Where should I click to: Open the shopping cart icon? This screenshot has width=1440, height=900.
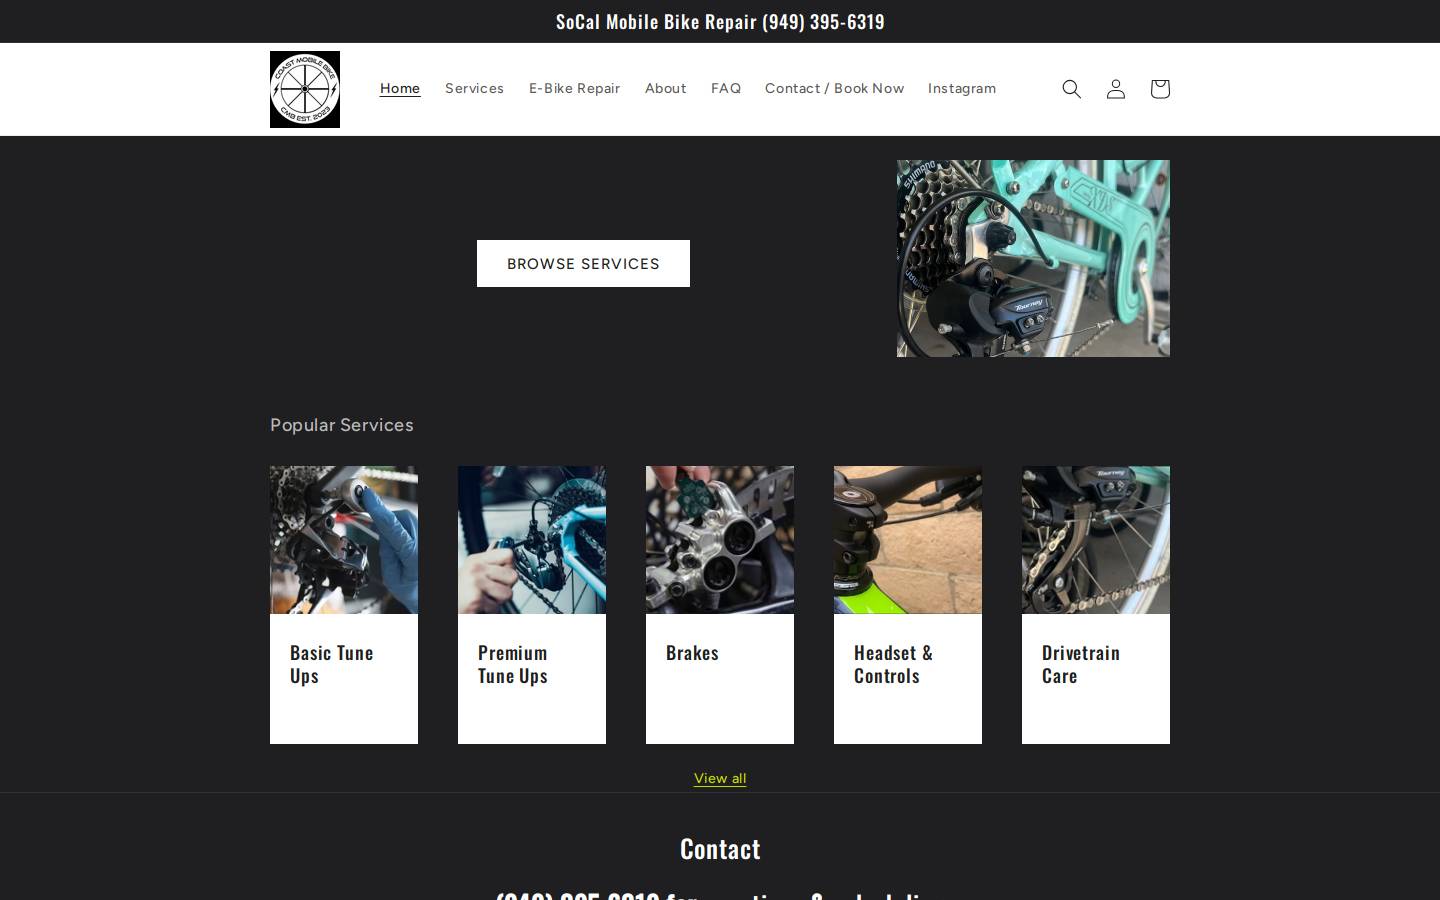click(1159, 89)
